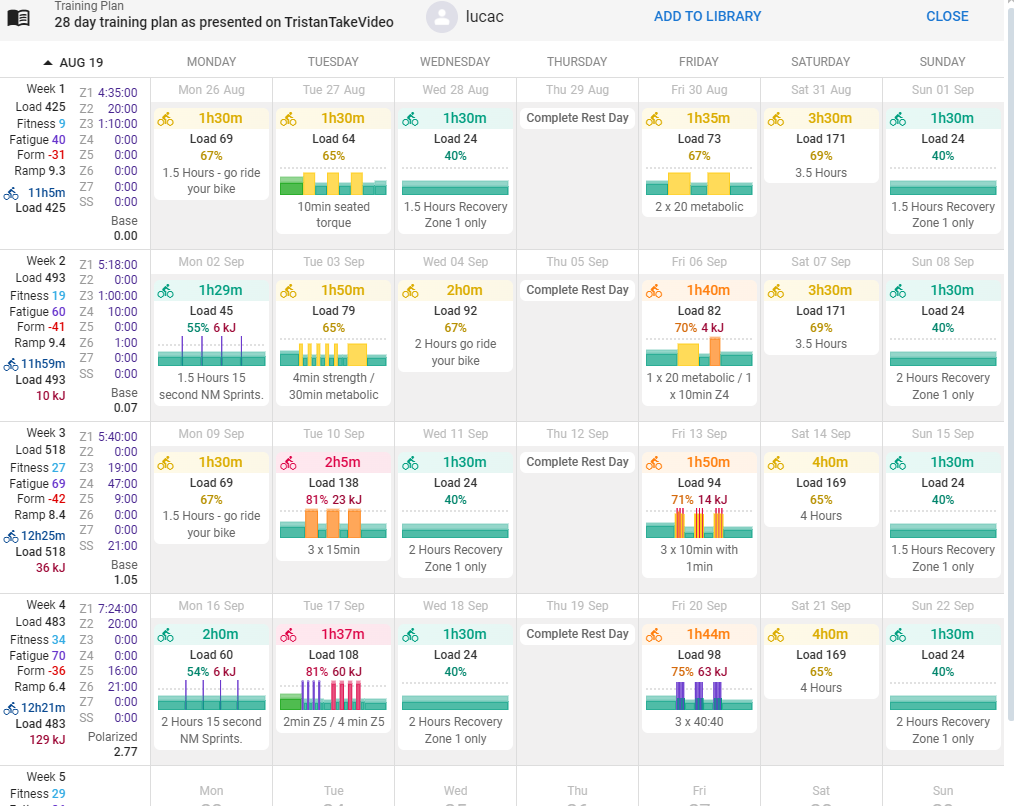Open Complete Rest Day on Thu 29 Aug
The height and width of the screenshot is (806, 1014).
pos(577,118)
